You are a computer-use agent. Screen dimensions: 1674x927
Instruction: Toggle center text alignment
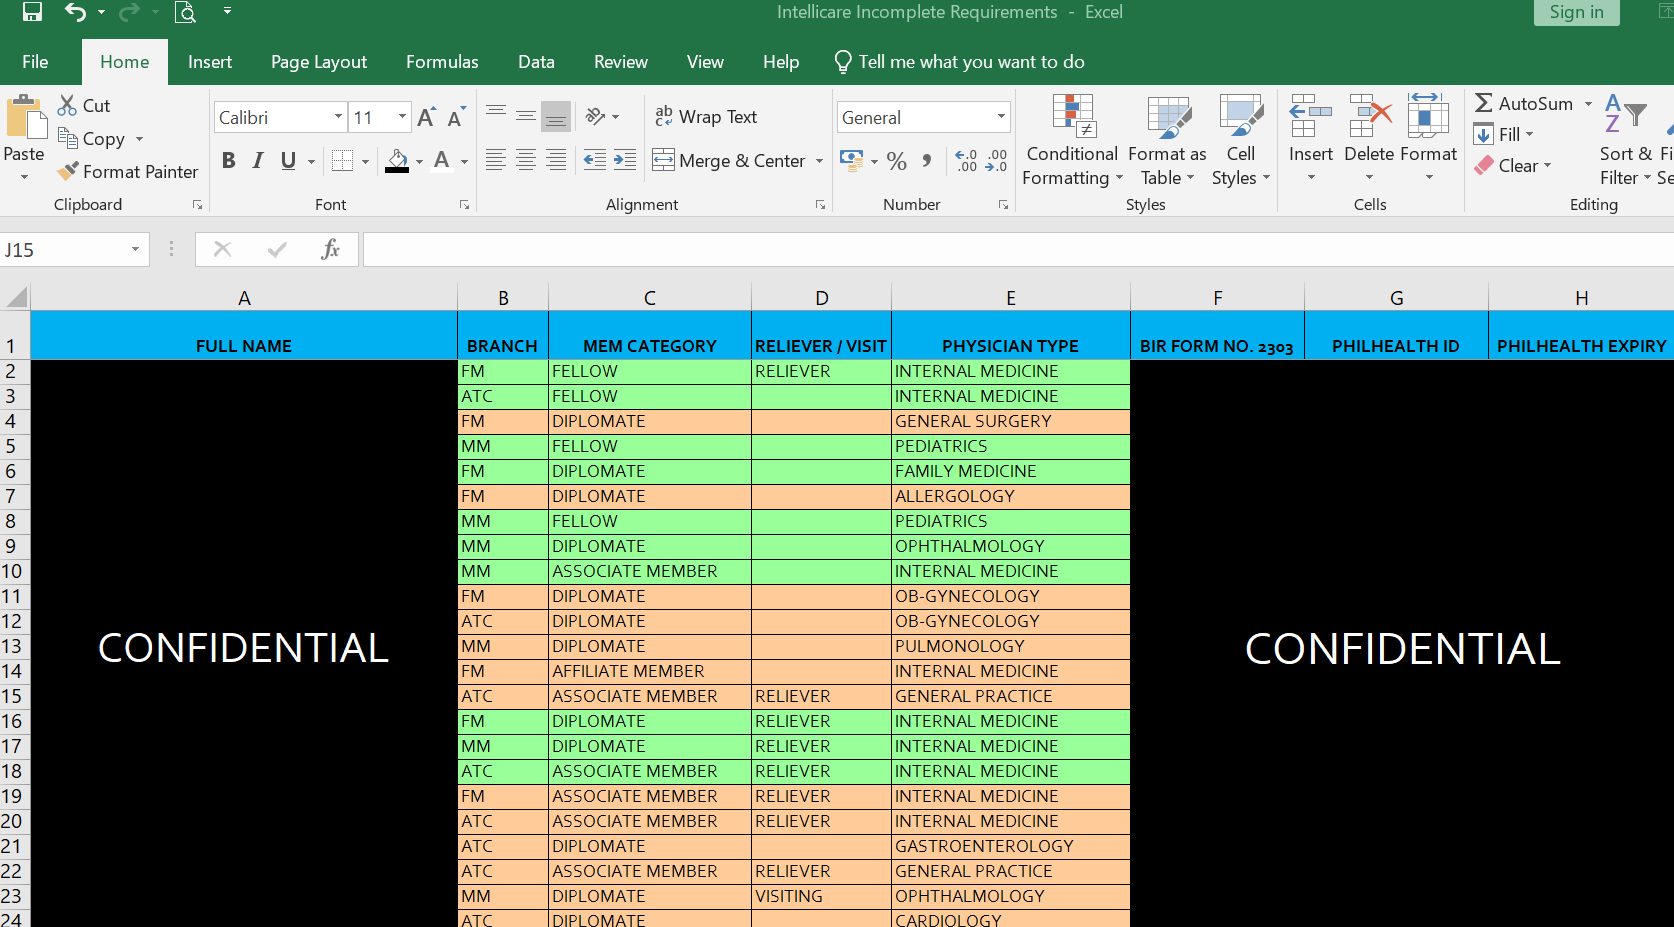click(525, 160)
